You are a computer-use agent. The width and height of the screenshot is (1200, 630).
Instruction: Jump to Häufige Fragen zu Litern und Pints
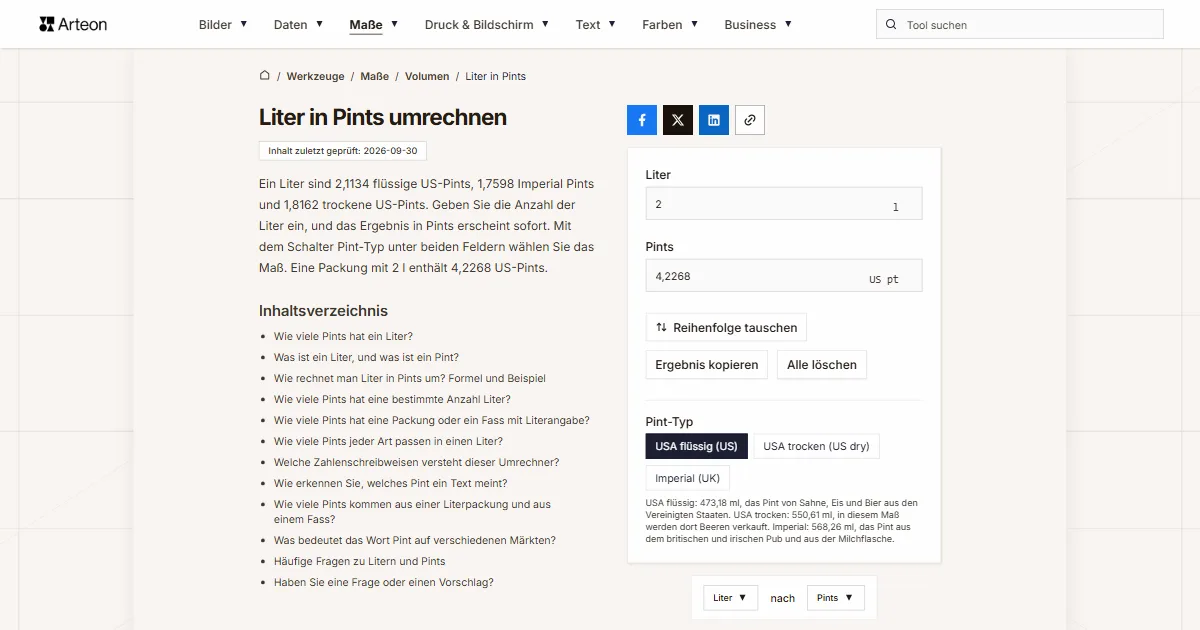(360, 561)
